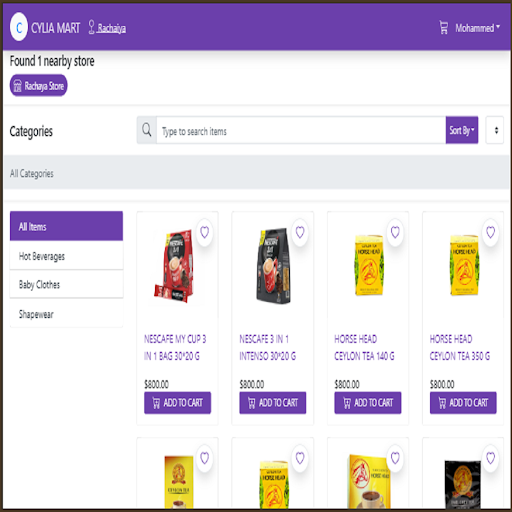The image size is (512, 512).
Task: Click 'Found 1 nearby store' heading
Action: pyautogui.click(x=52, y=61)
